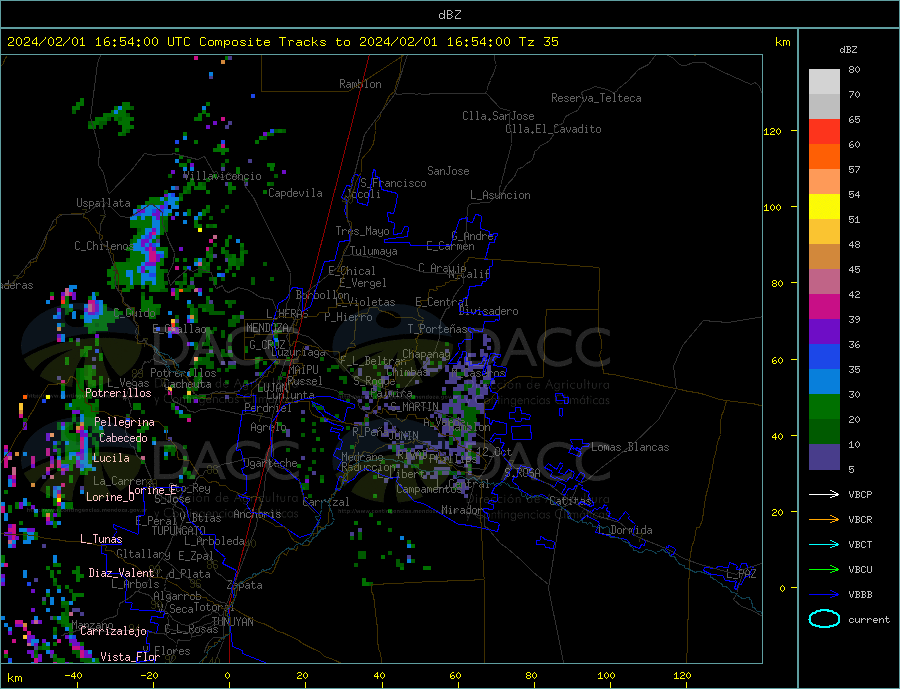The image size is (900, 689).
Task: Click the 'Uspallata' place label
Action: pos(103,203)
